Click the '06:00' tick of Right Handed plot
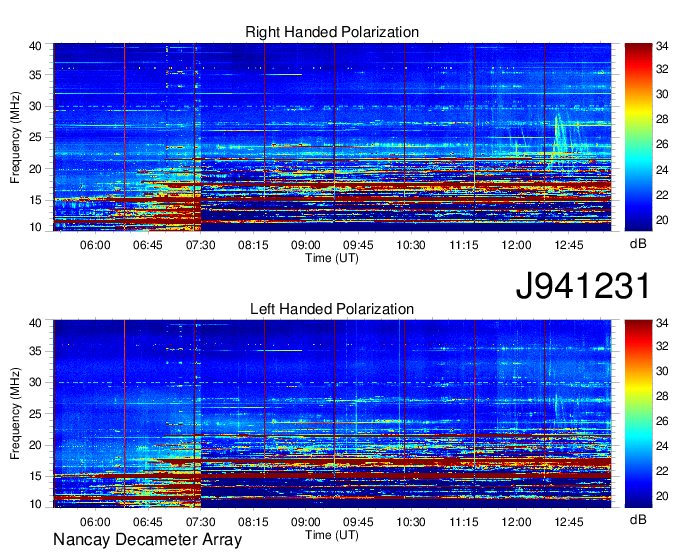Screen dimensions: 680x552 pos(95,245)
